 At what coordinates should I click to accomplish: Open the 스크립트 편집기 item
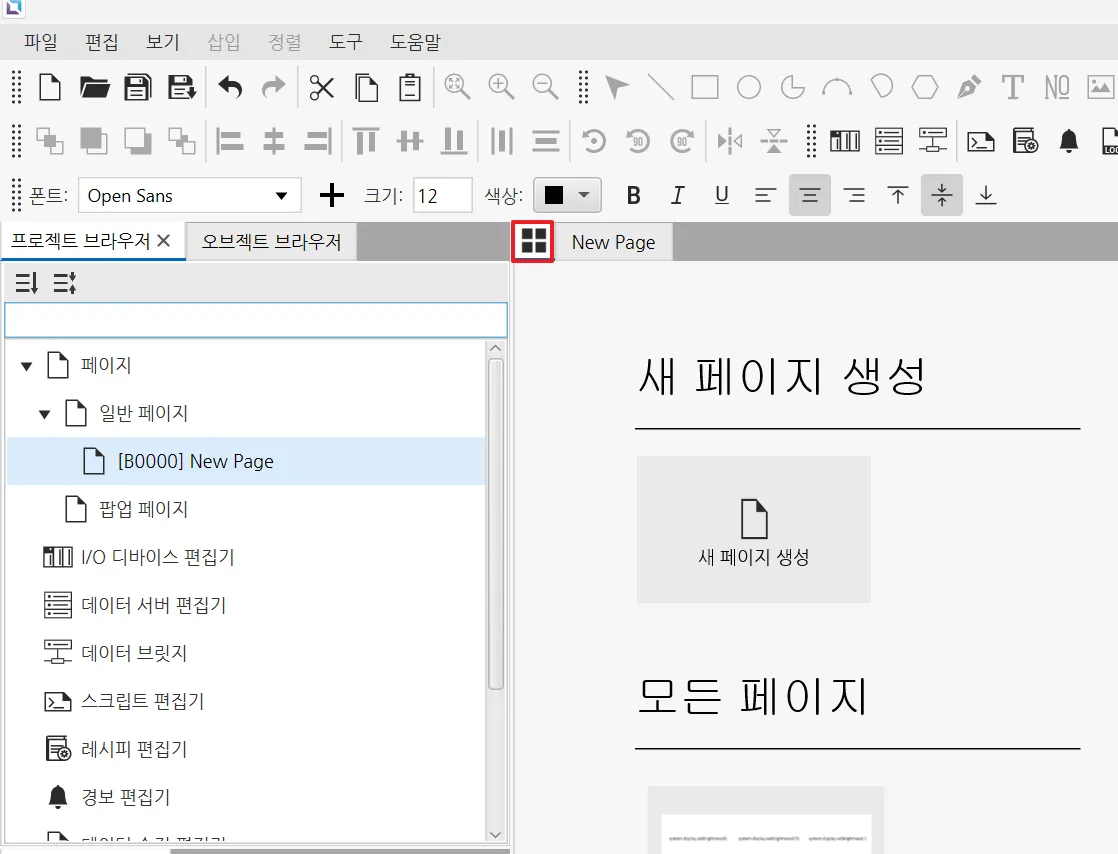(142, 701)
